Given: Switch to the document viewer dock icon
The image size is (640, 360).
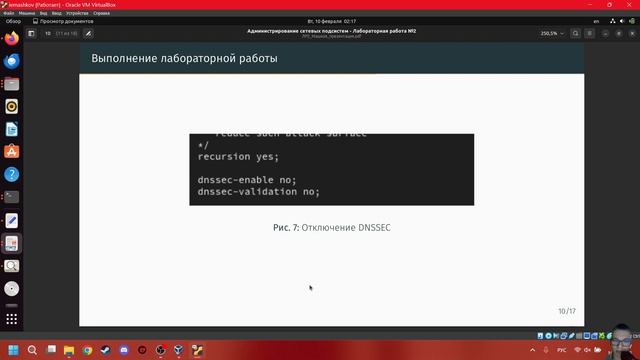Looking at the screenshot, I should pyautogui.click(x=11, y=243).
